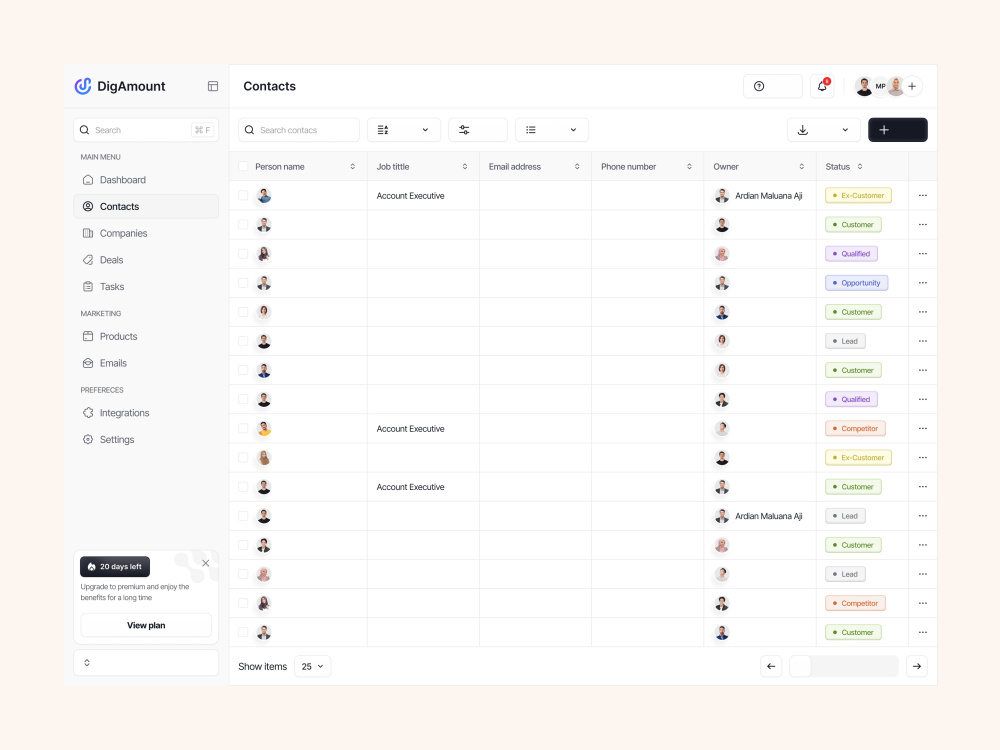
Task: Close the 20 days left upgrade card
Action: pos(205,563)
